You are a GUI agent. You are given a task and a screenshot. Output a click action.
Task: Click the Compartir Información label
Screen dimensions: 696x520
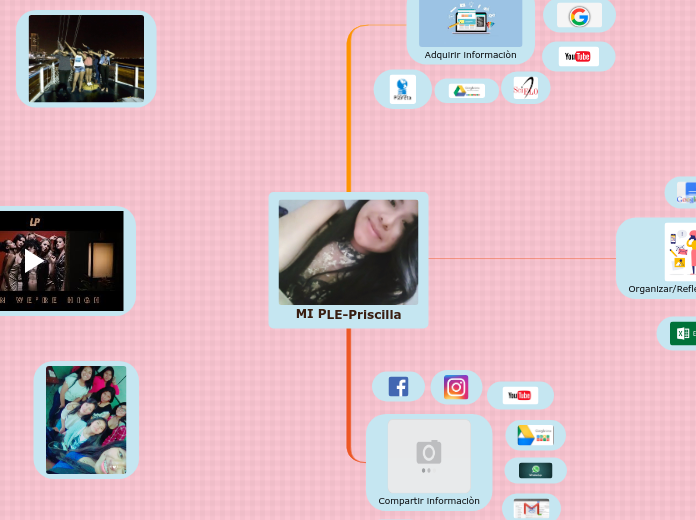point(429,501)
